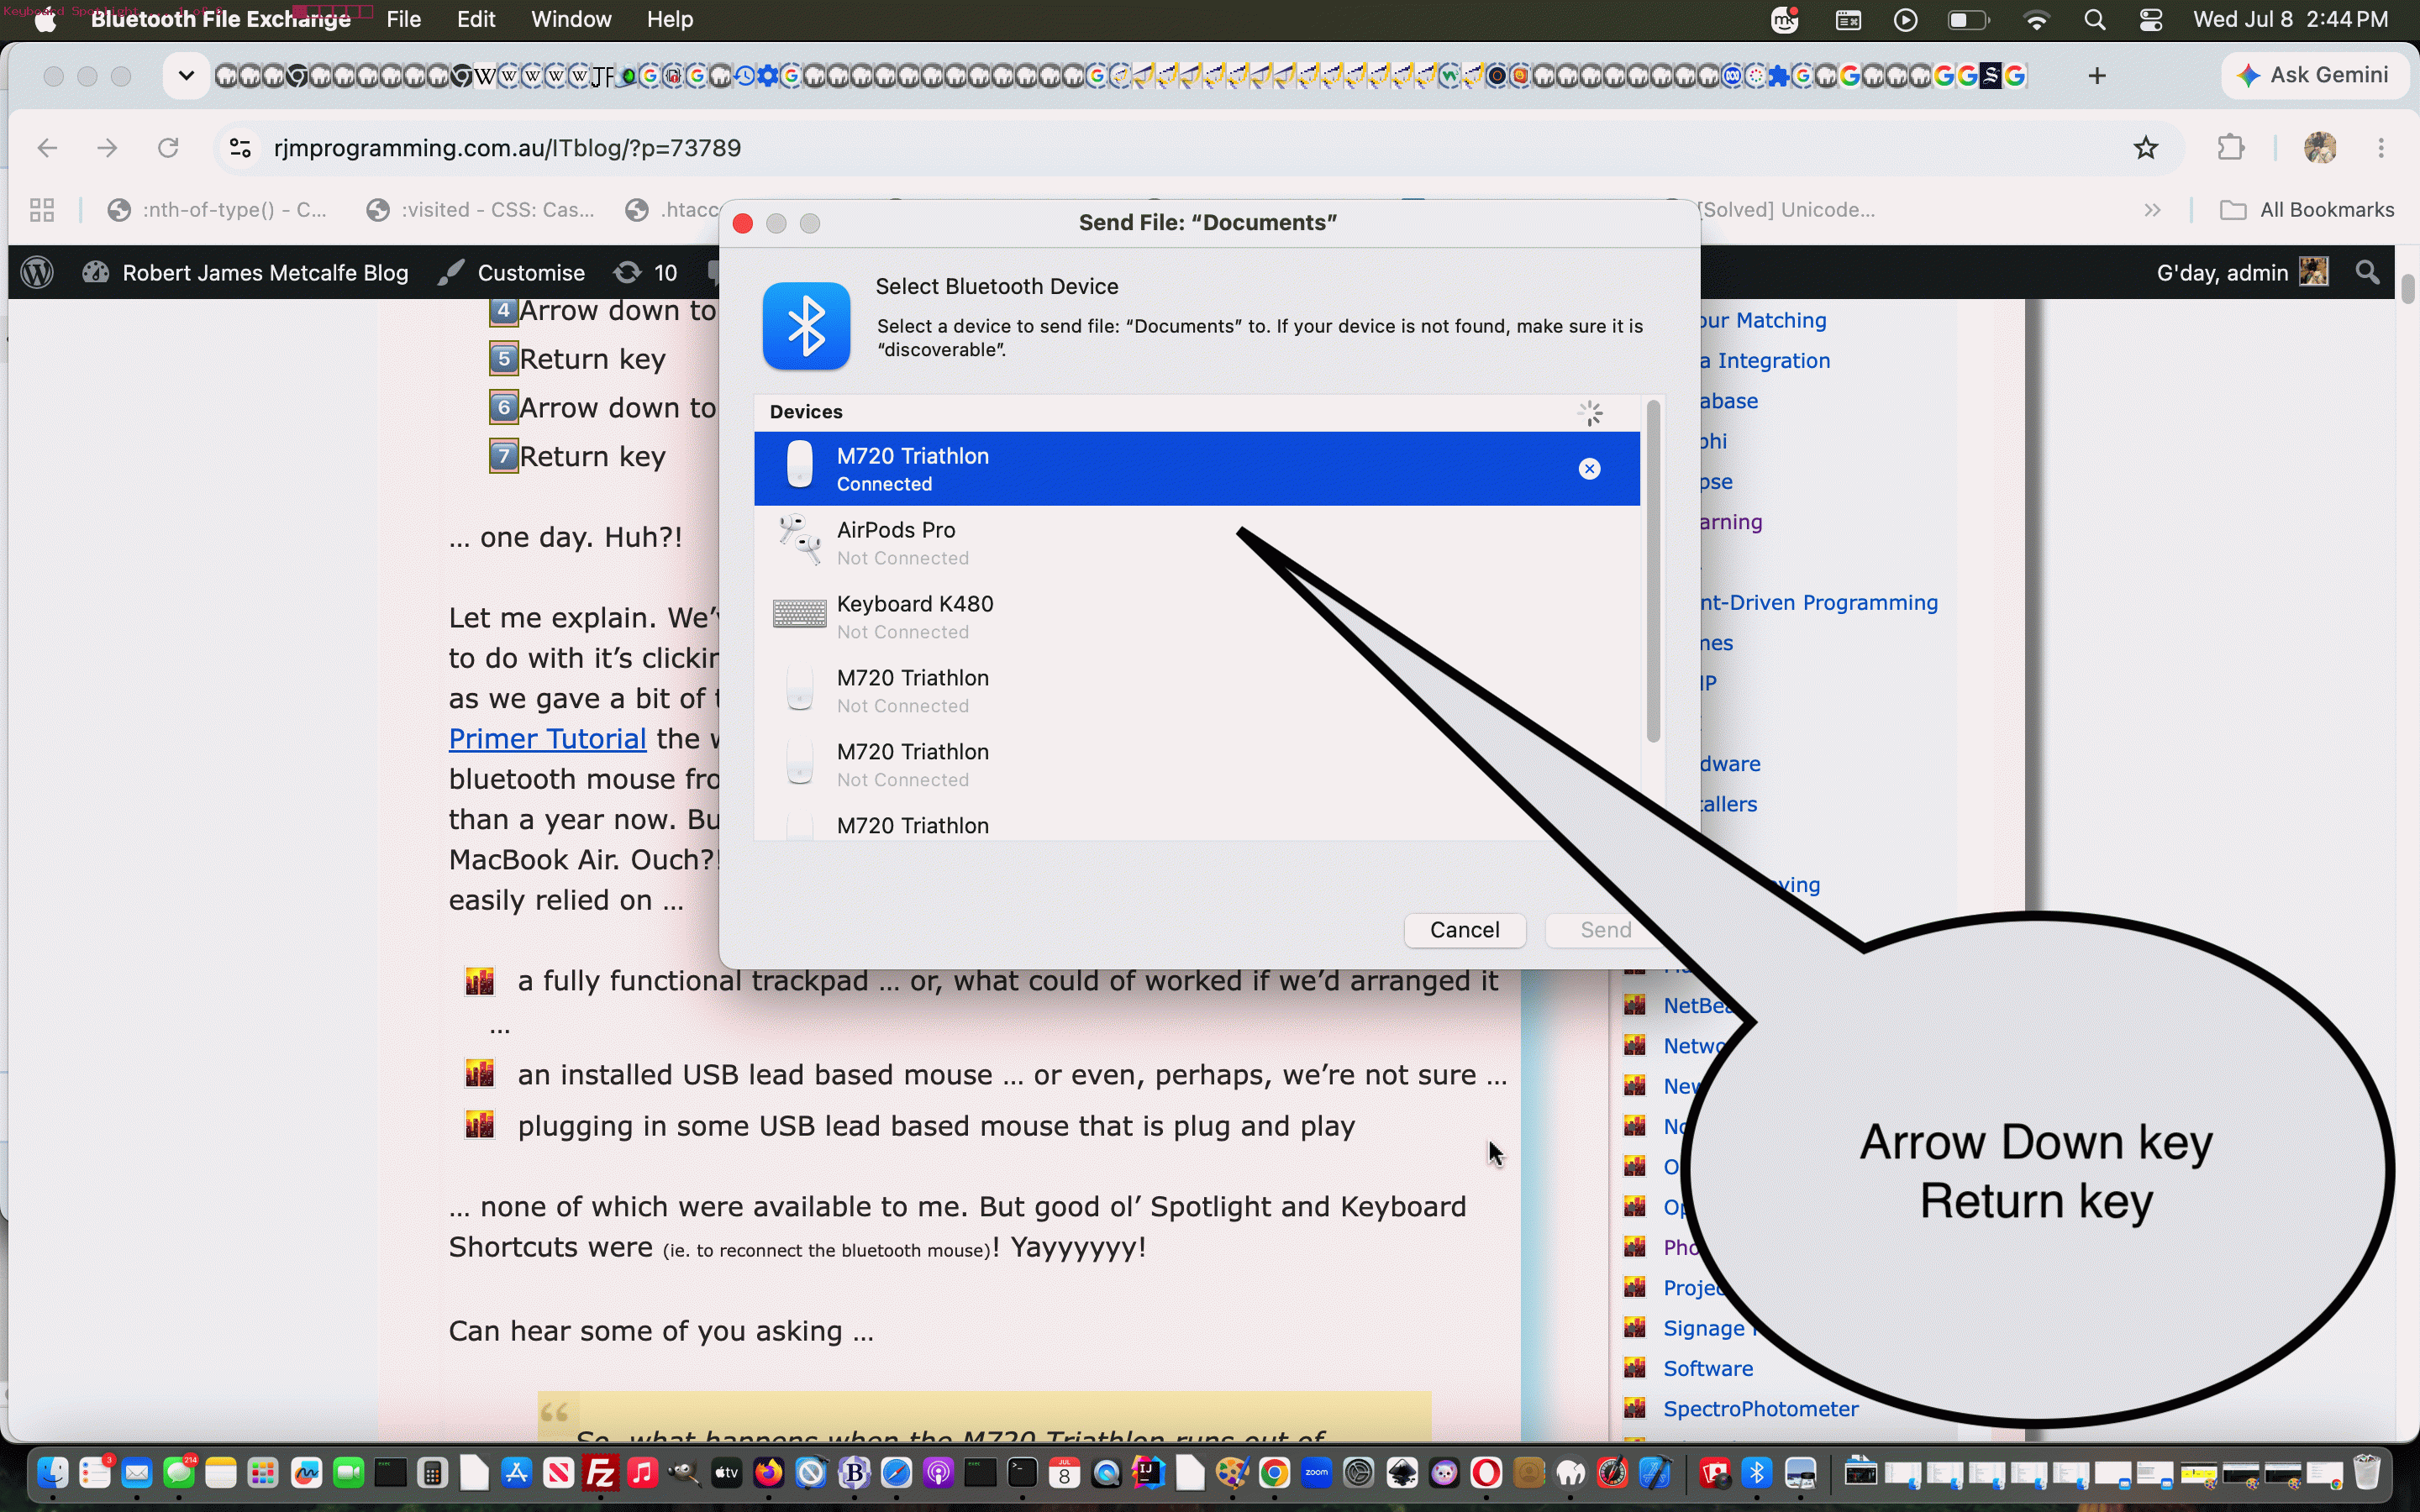Open the Trash in the Dock
The width and height of the screenshot is (2420, 1512).
coord(2366,1473)
